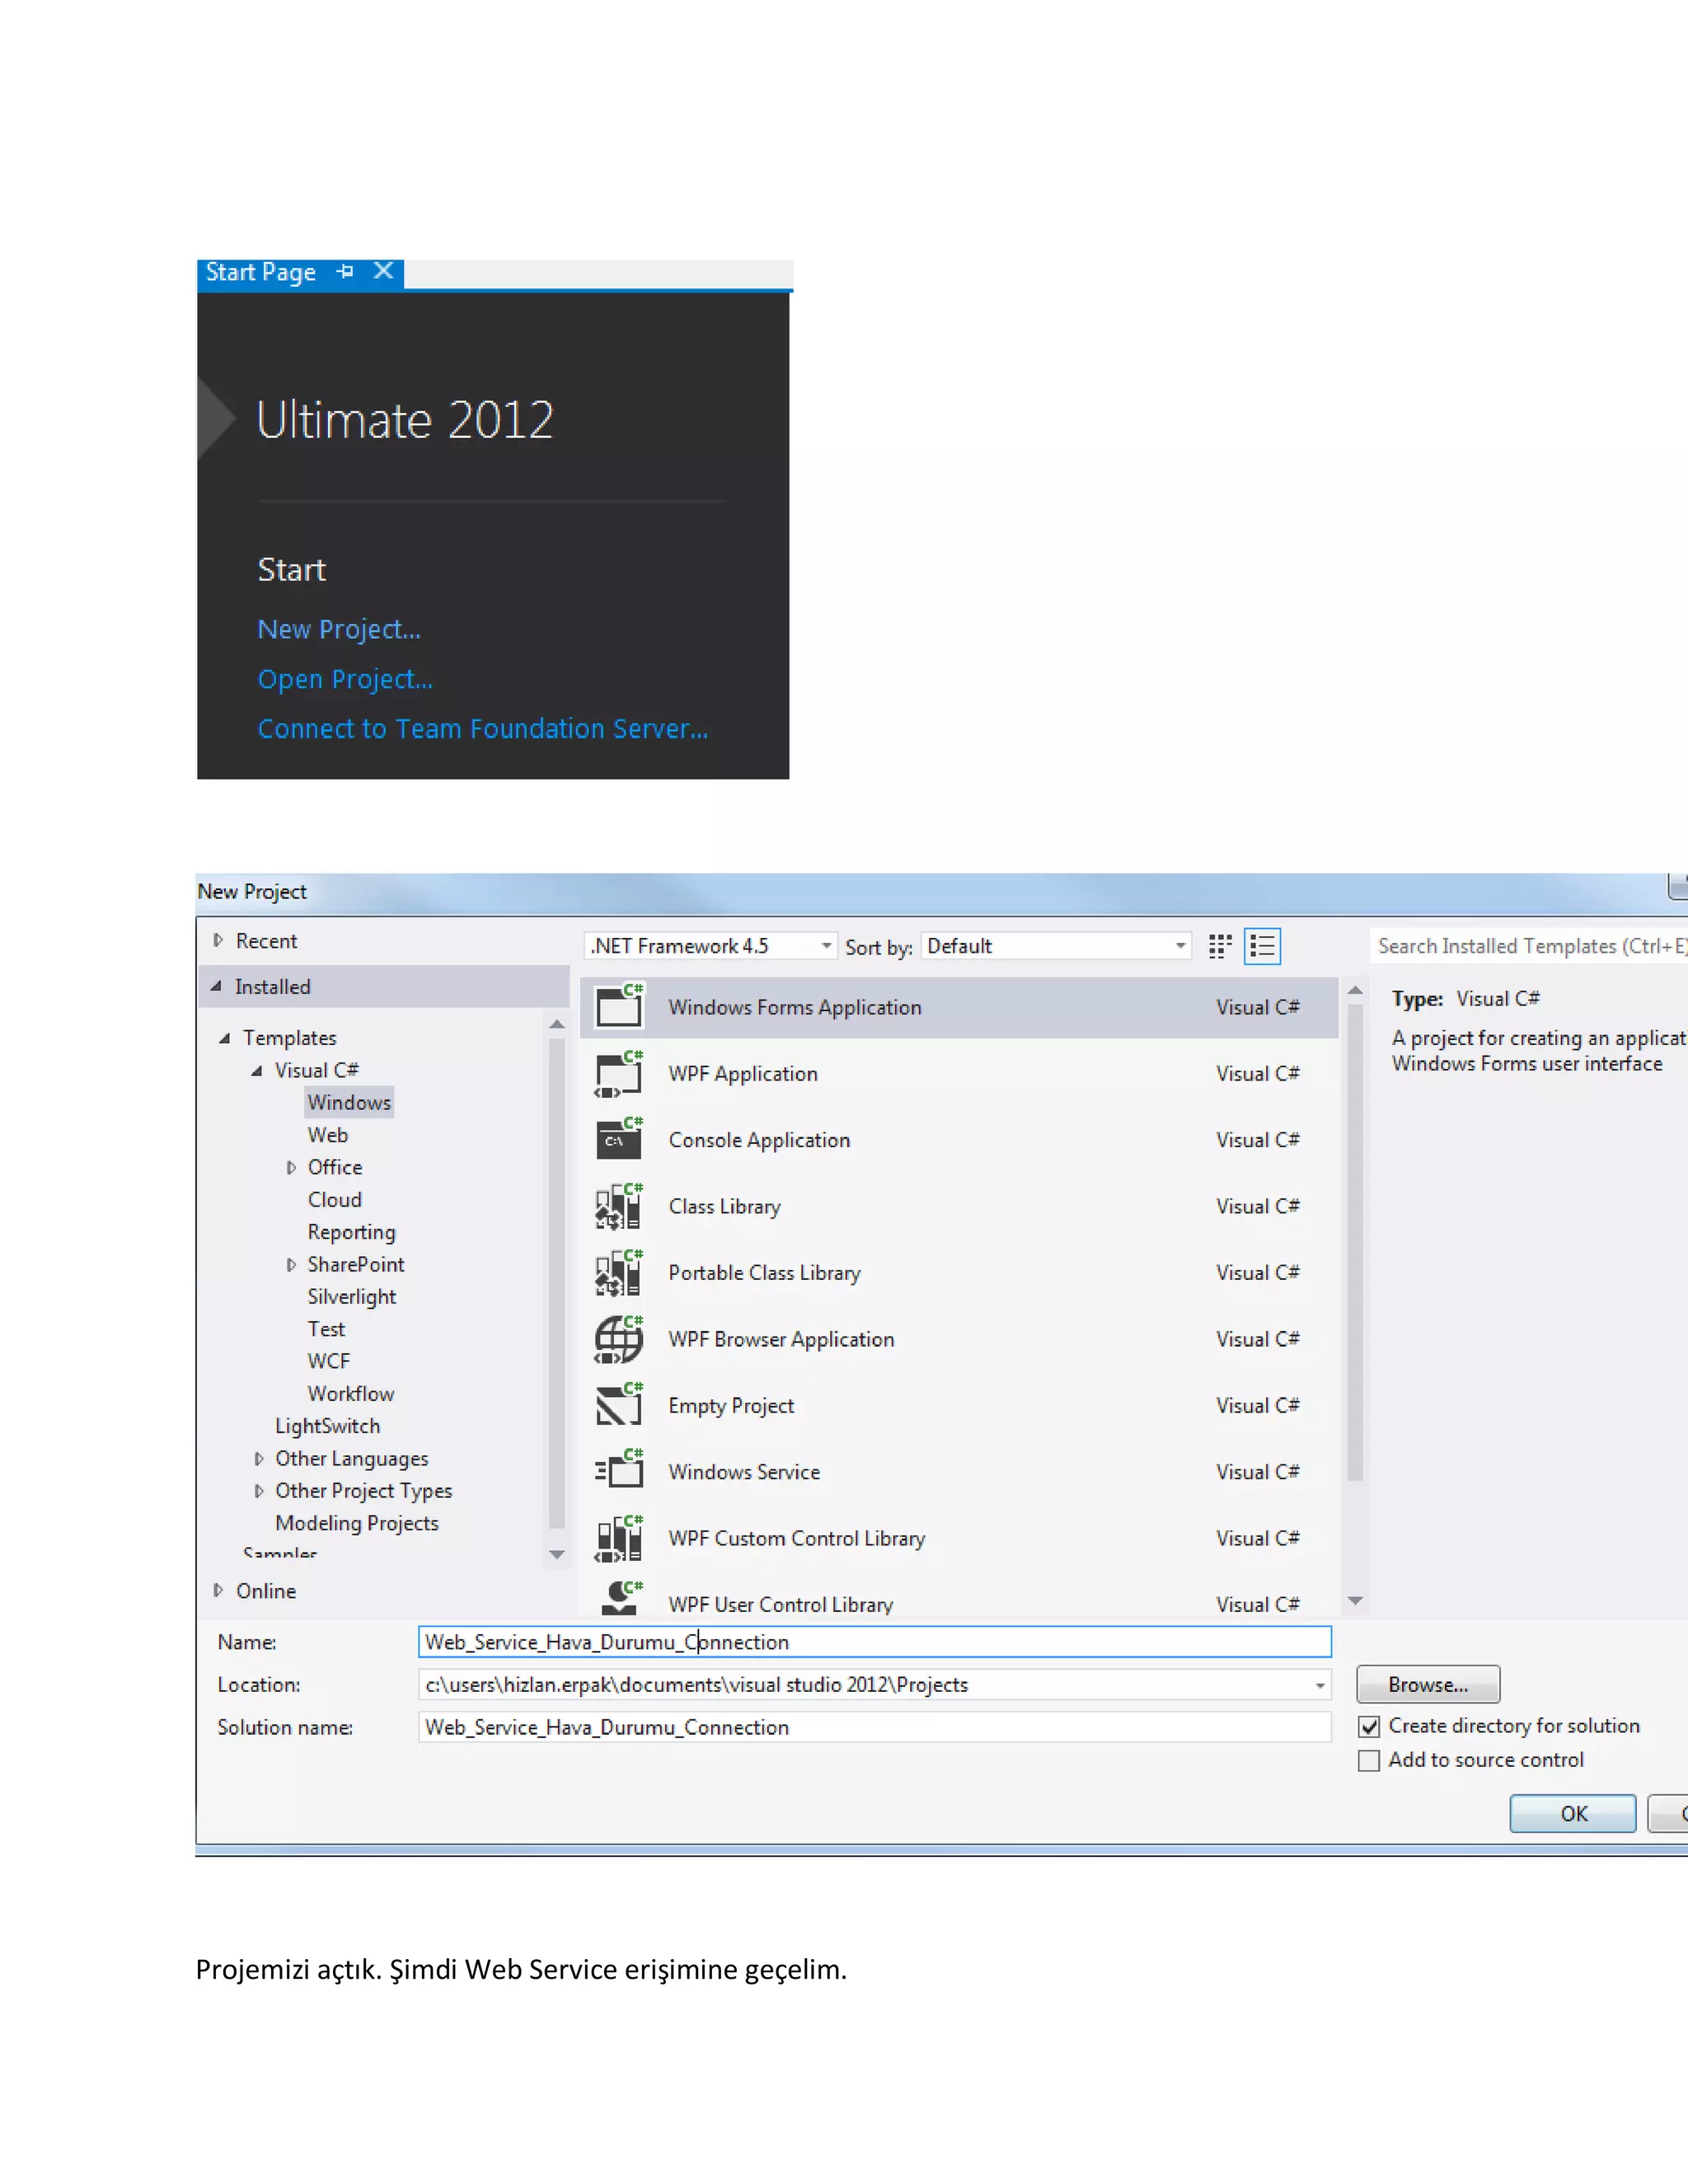Click the New Project... link

(338, 629)
